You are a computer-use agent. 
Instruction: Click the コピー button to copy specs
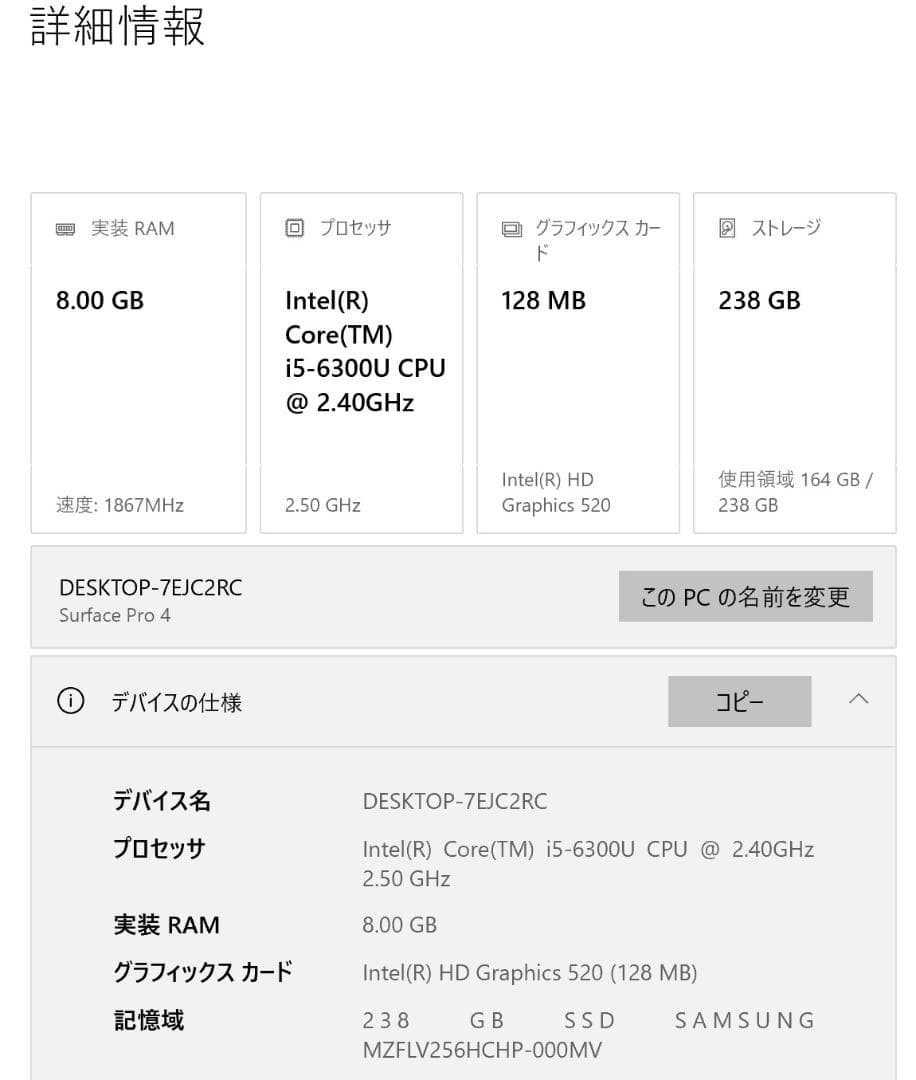[739, 702]
